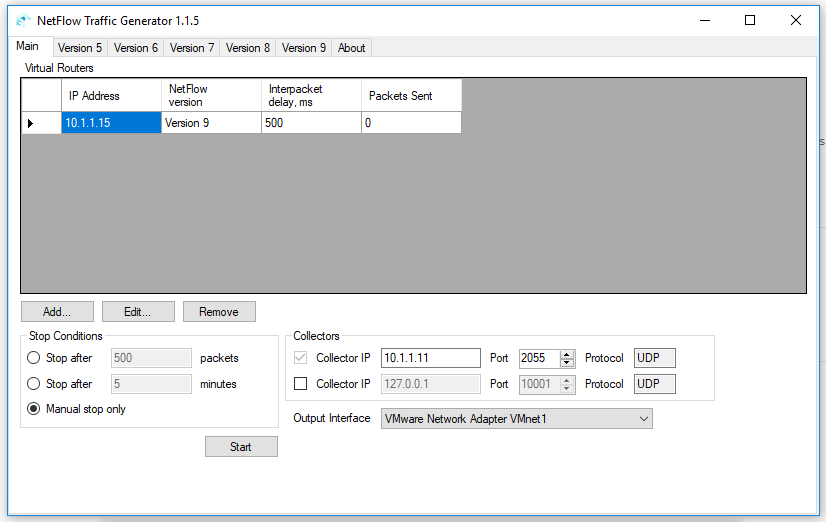Enable the second Collector IP checkbox

[300, 383]
